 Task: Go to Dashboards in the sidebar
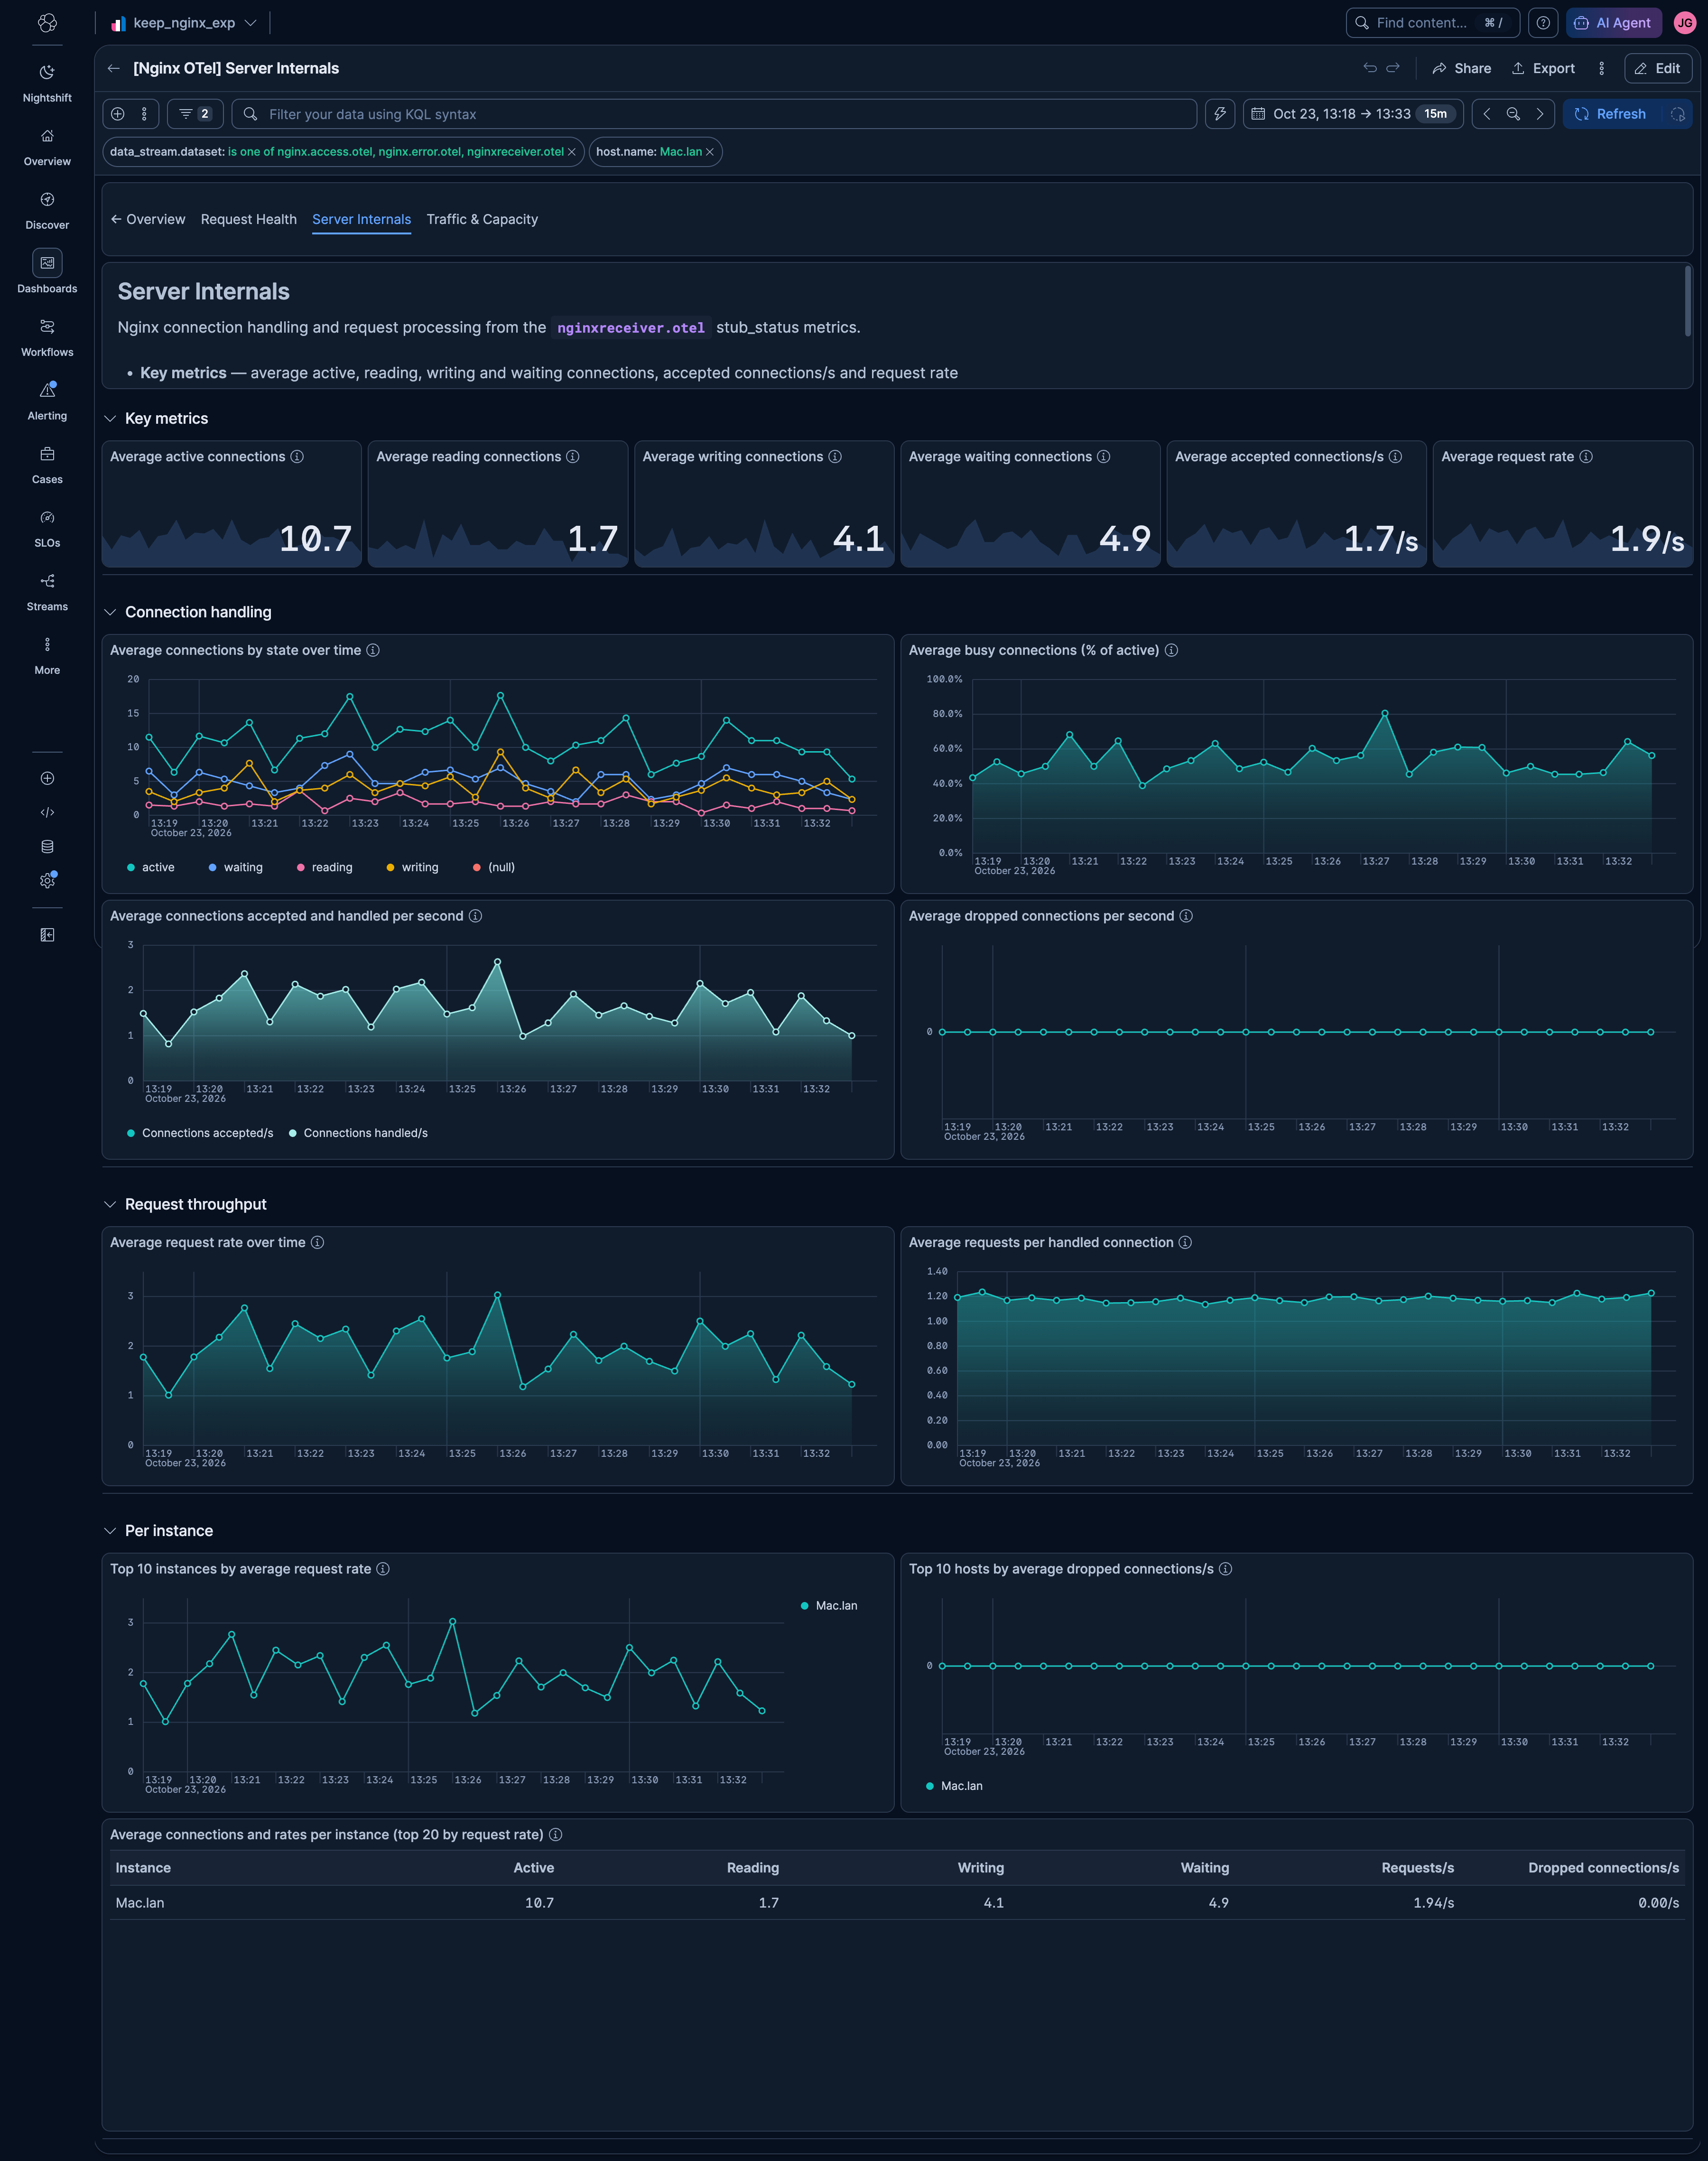coord(47,273)
